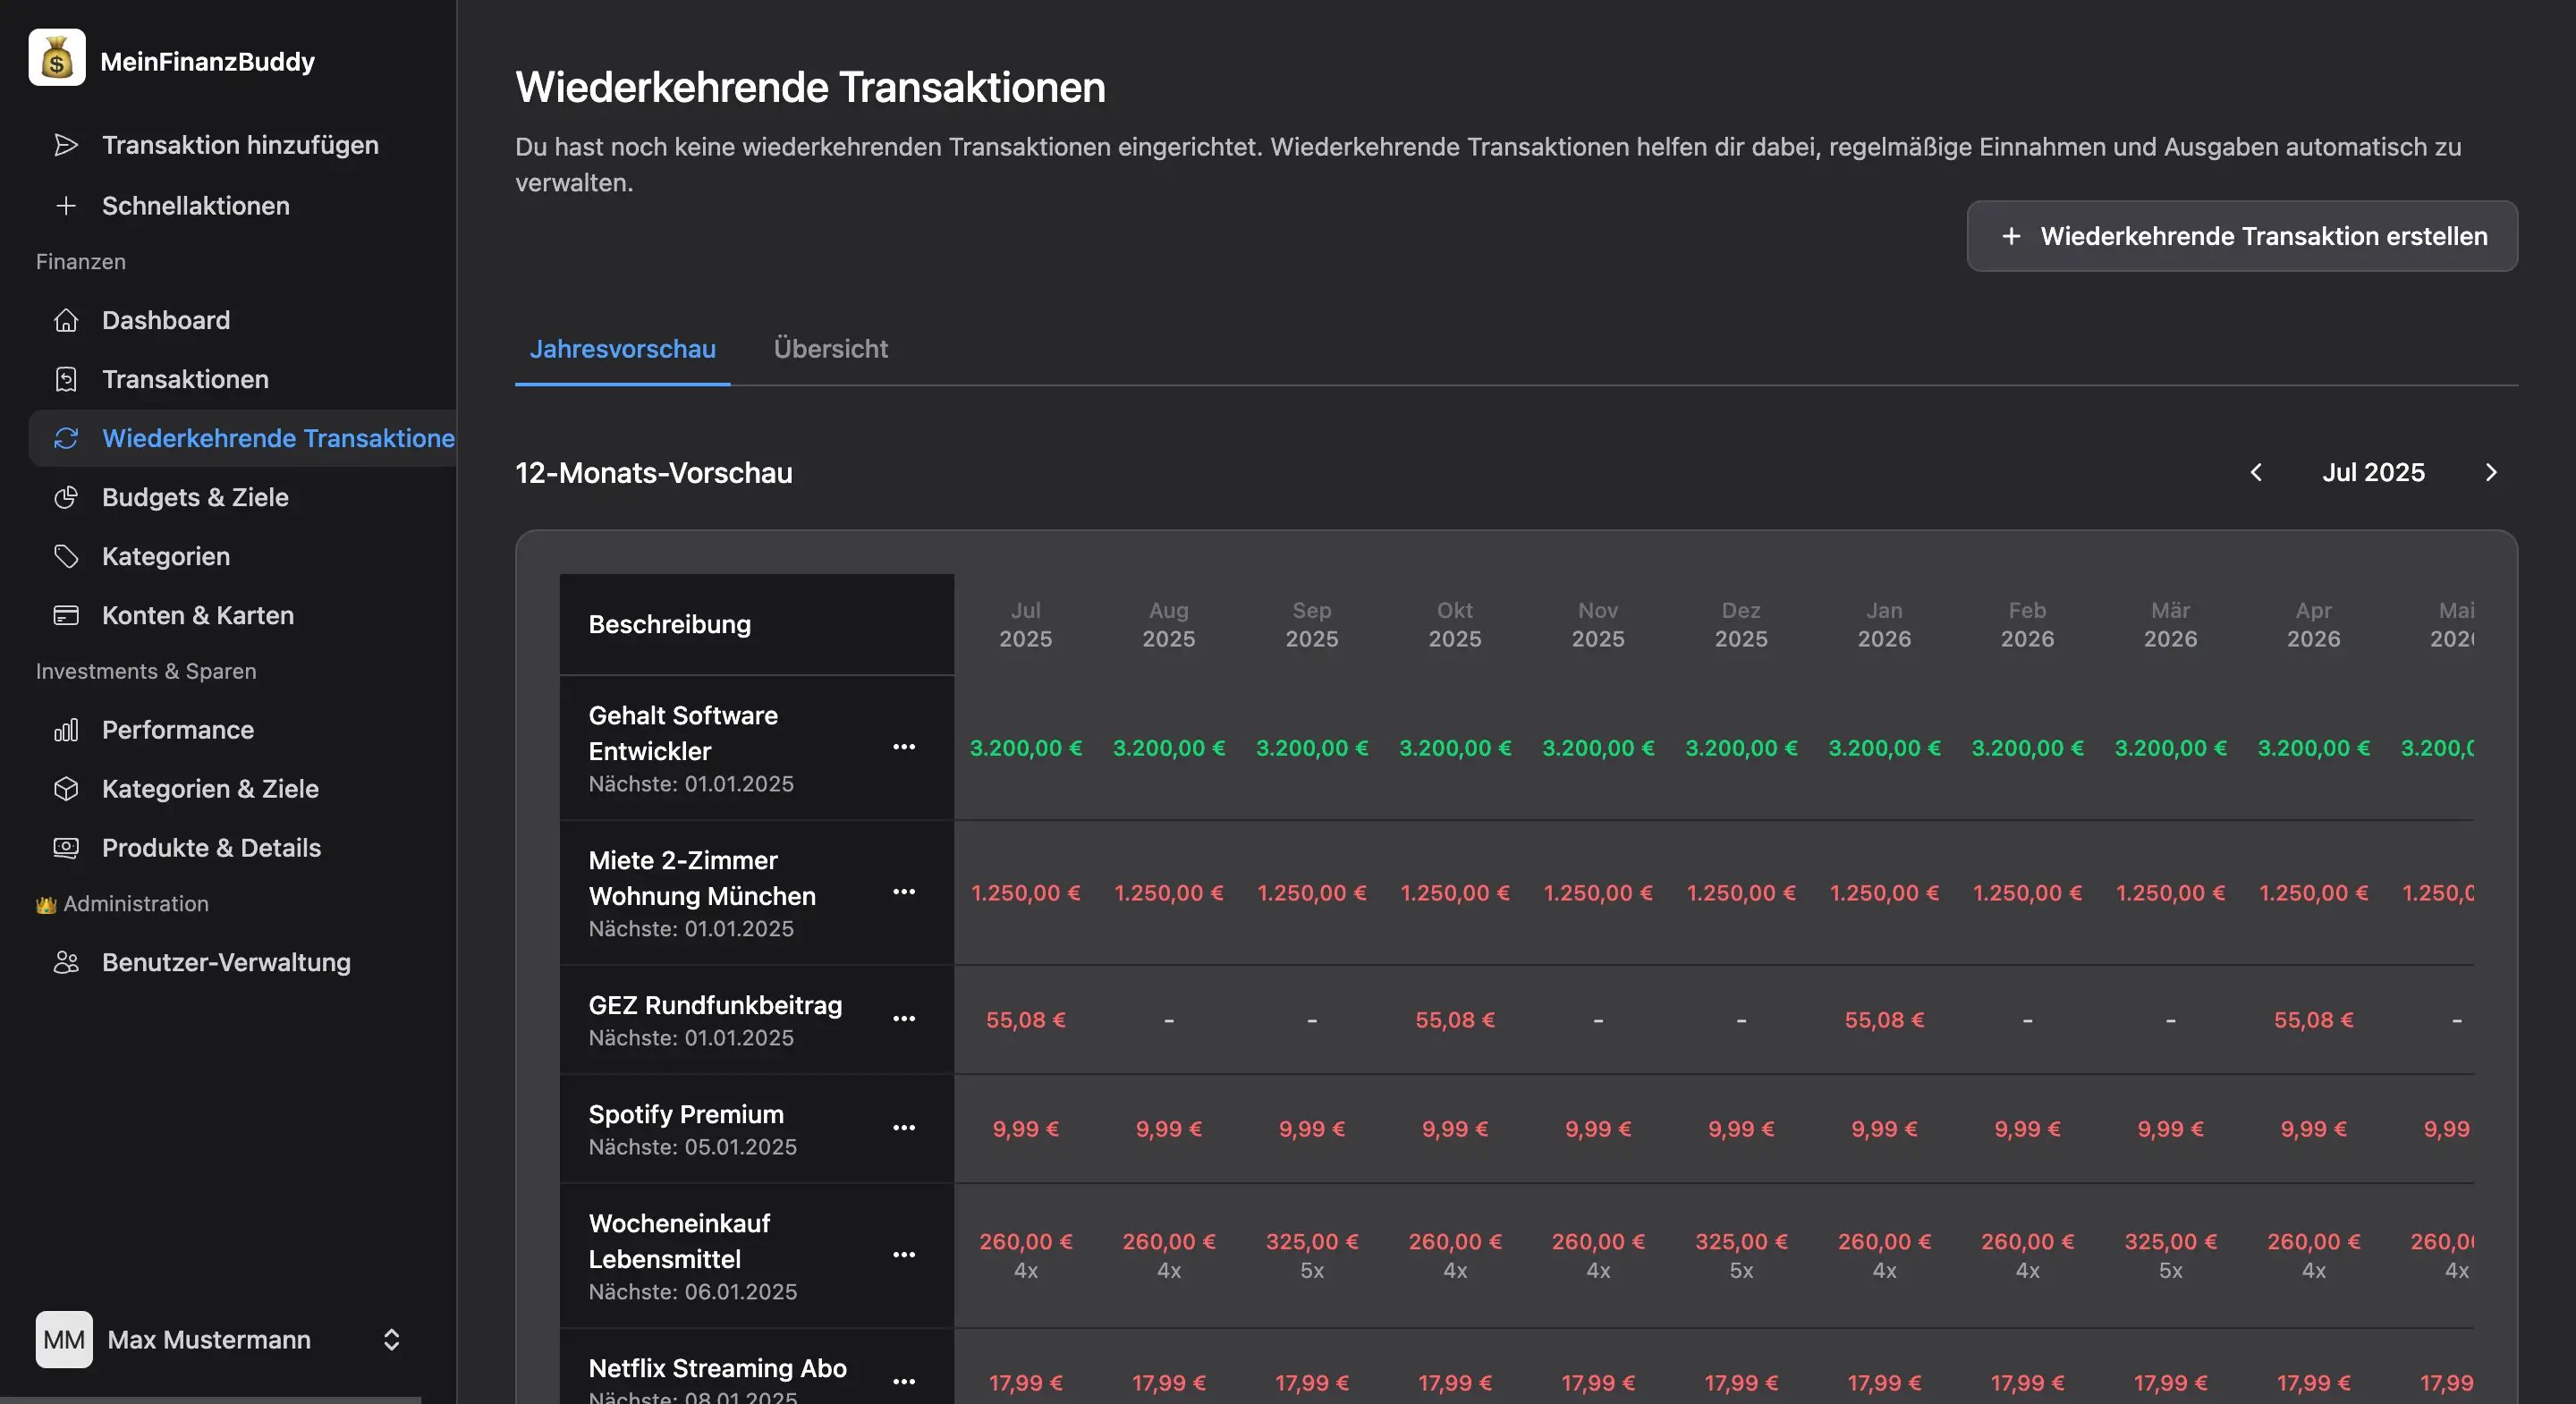Click the plus icon next to Schnellaktionen
This screenshot has width=2576, height=1404.
(x=66, y=206)
